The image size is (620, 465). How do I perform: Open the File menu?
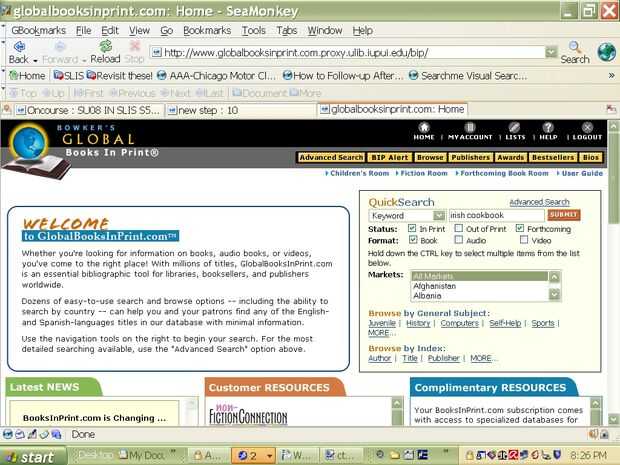click(x=83, y=30)
